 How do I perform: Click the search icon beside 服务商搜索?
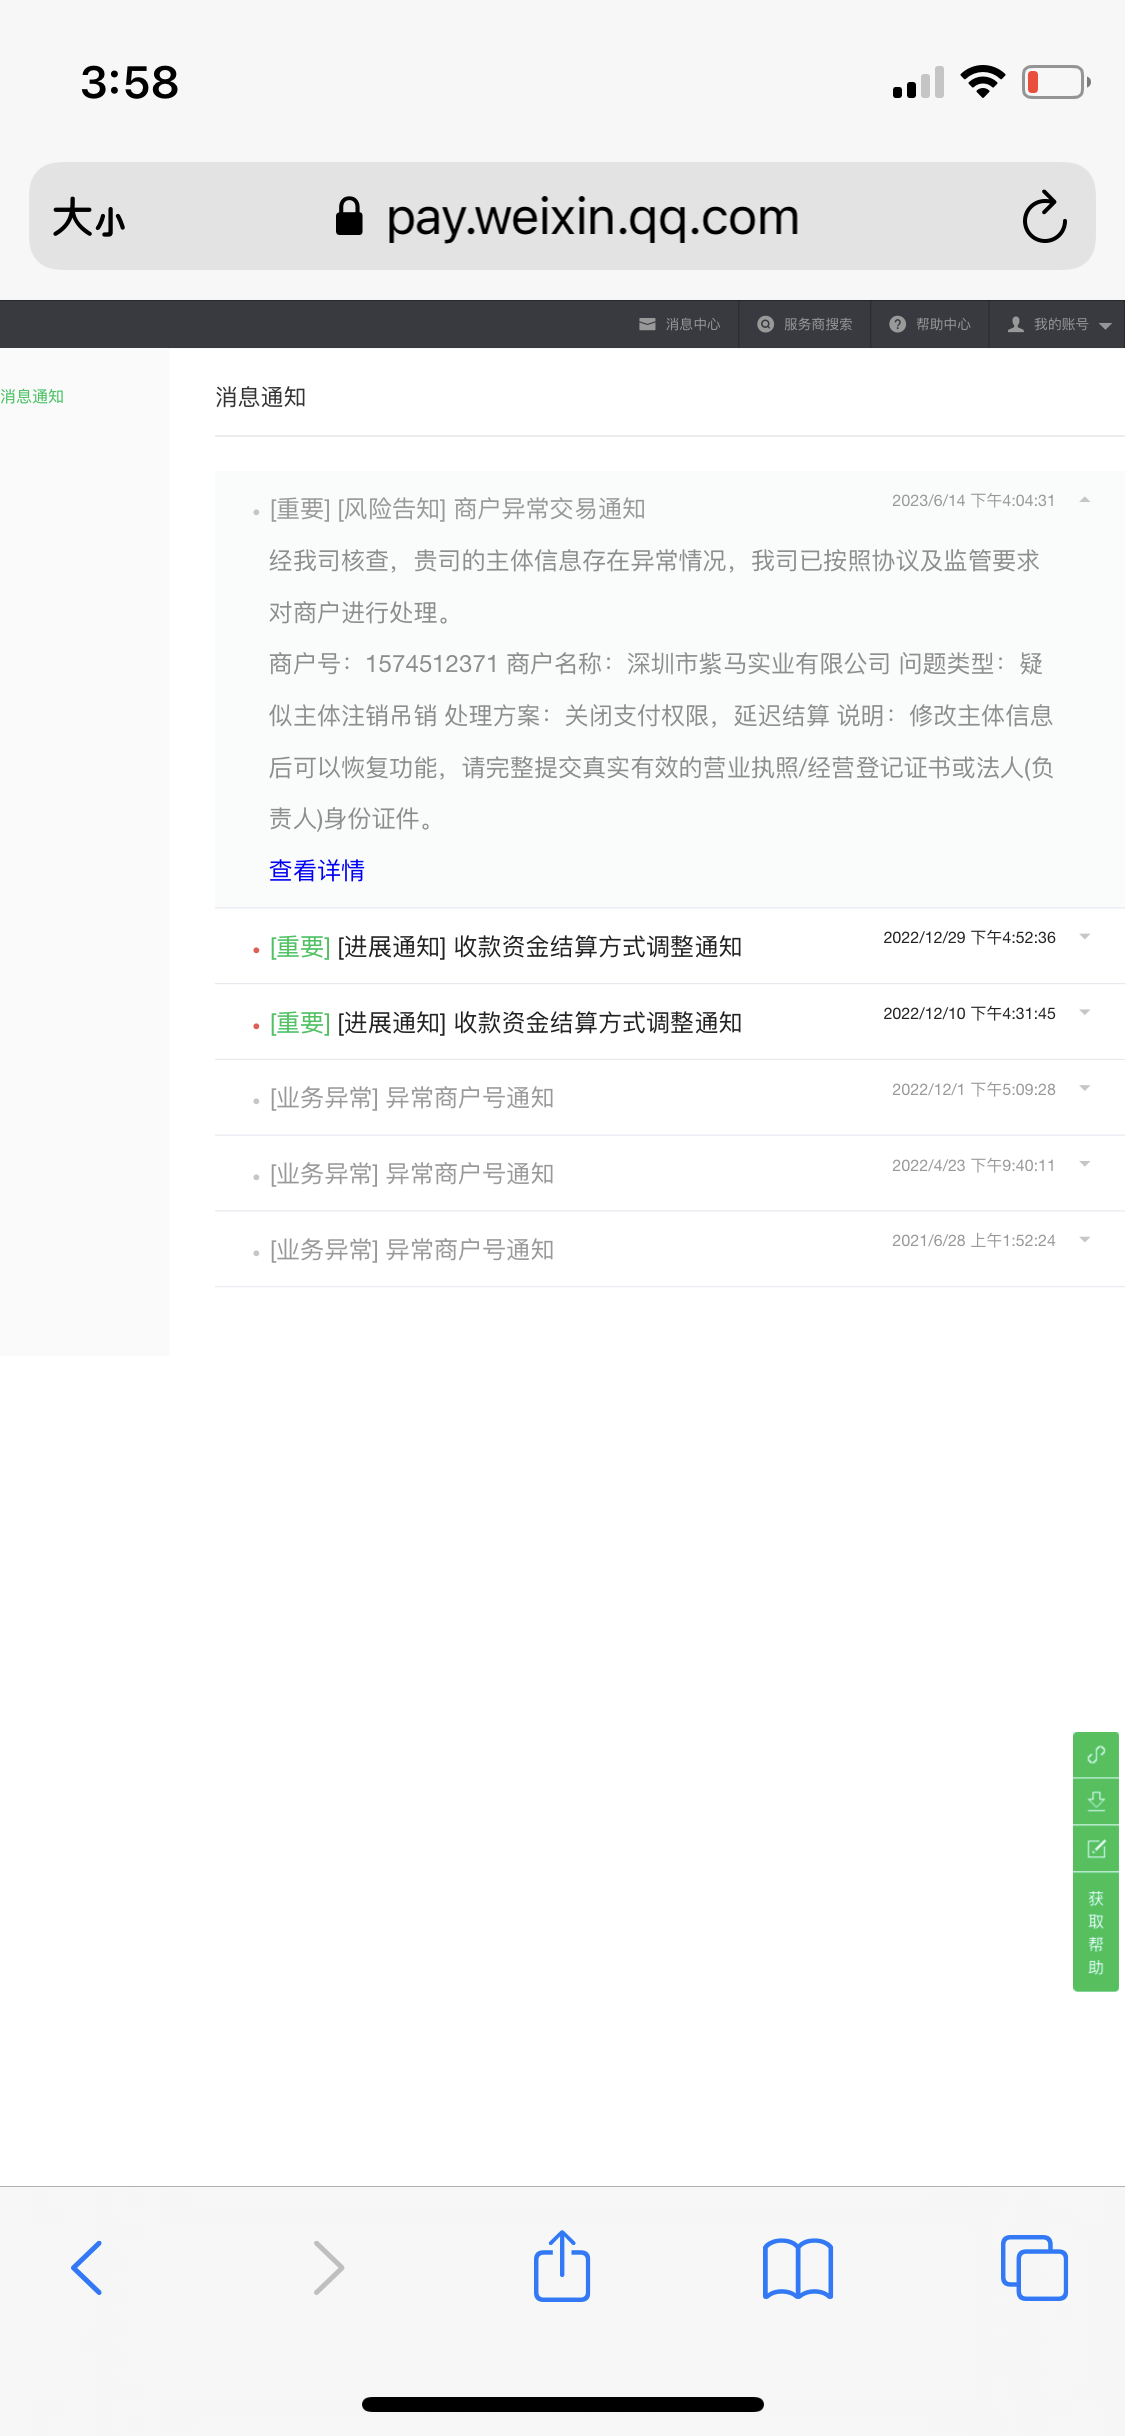766,324
